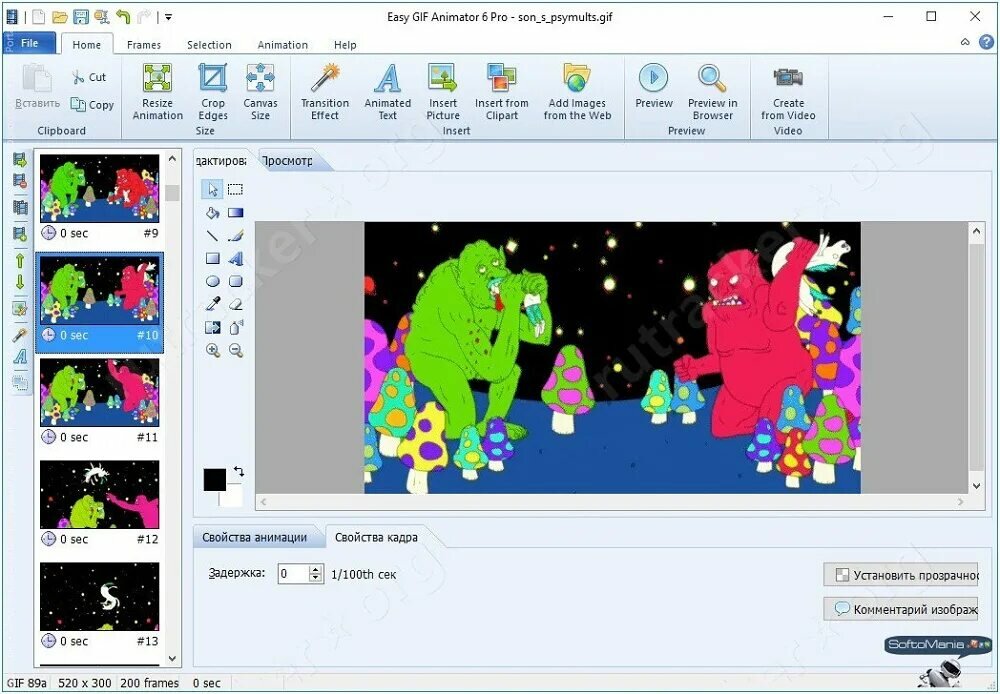
Task: Open the Help ribbon tab
Action: pyautogui.click(x=345, y=45)
